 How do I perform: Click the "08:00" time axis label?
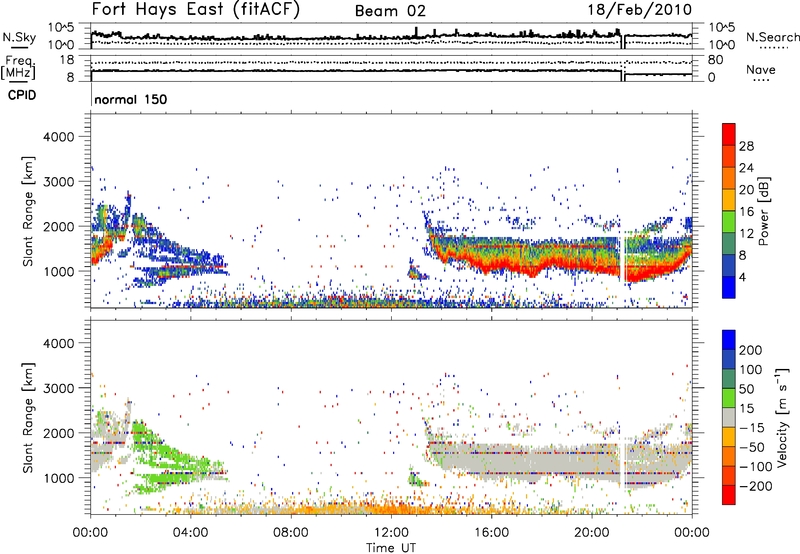click(x=291, y=533)
